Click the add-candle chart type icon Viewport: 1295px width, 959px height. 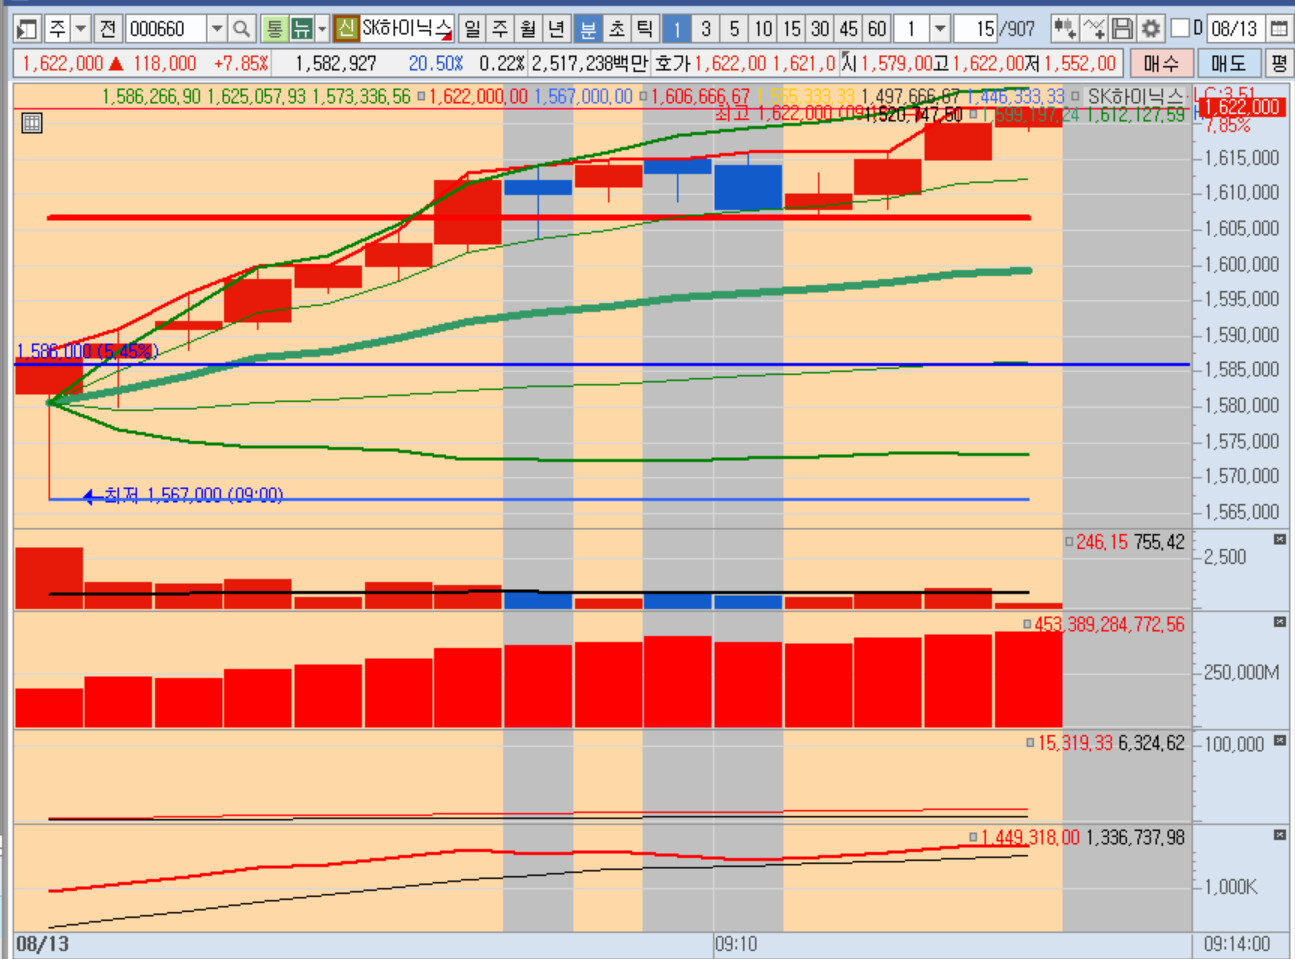pyautogui.click(x=1065, y=29)
